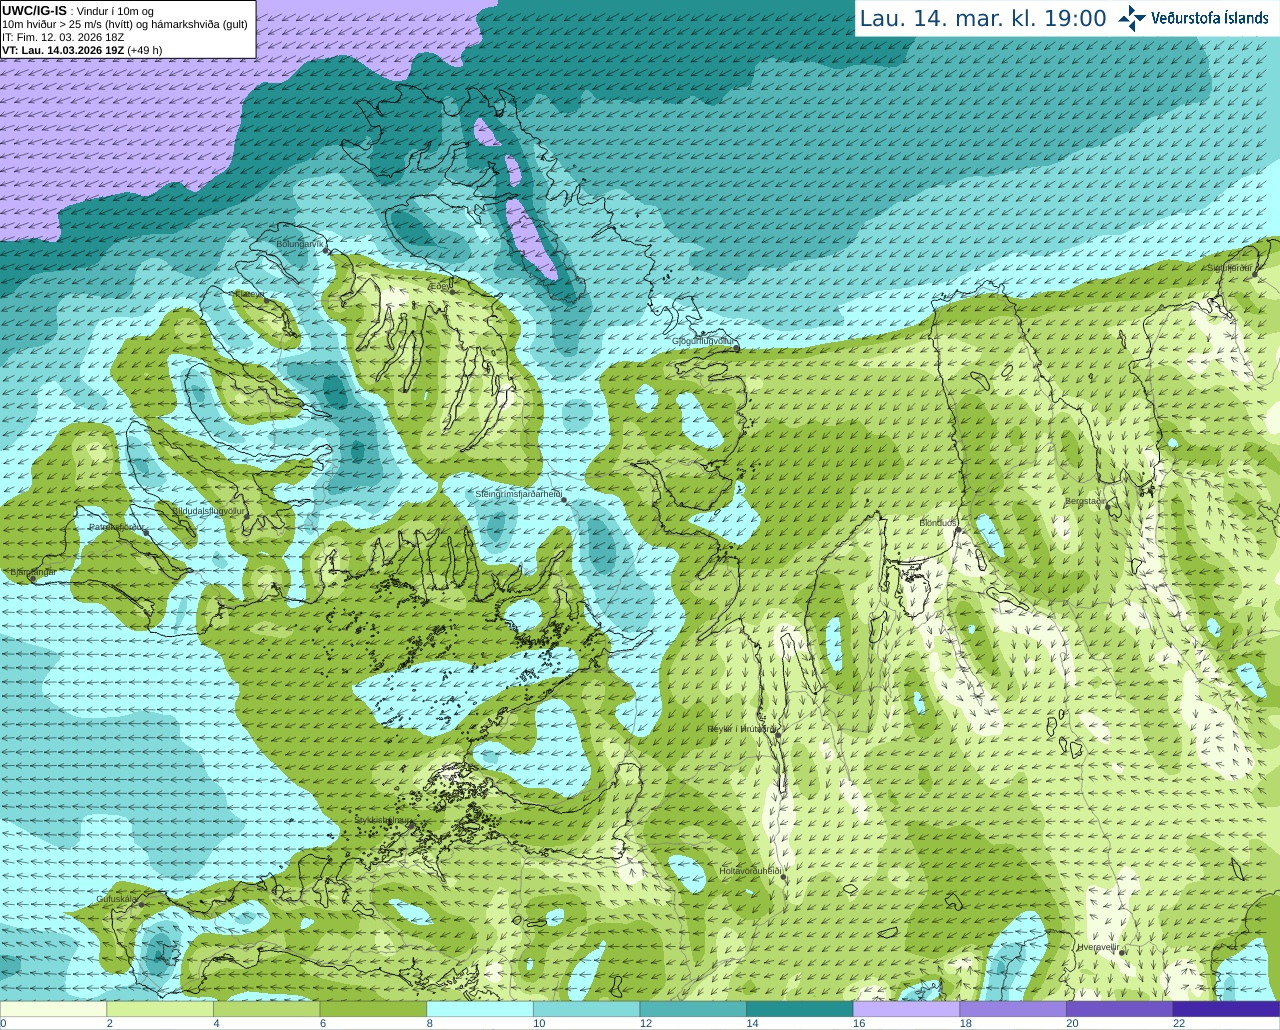Select the Siglufjörður station label
1280x1030 pixels.
1230,268
